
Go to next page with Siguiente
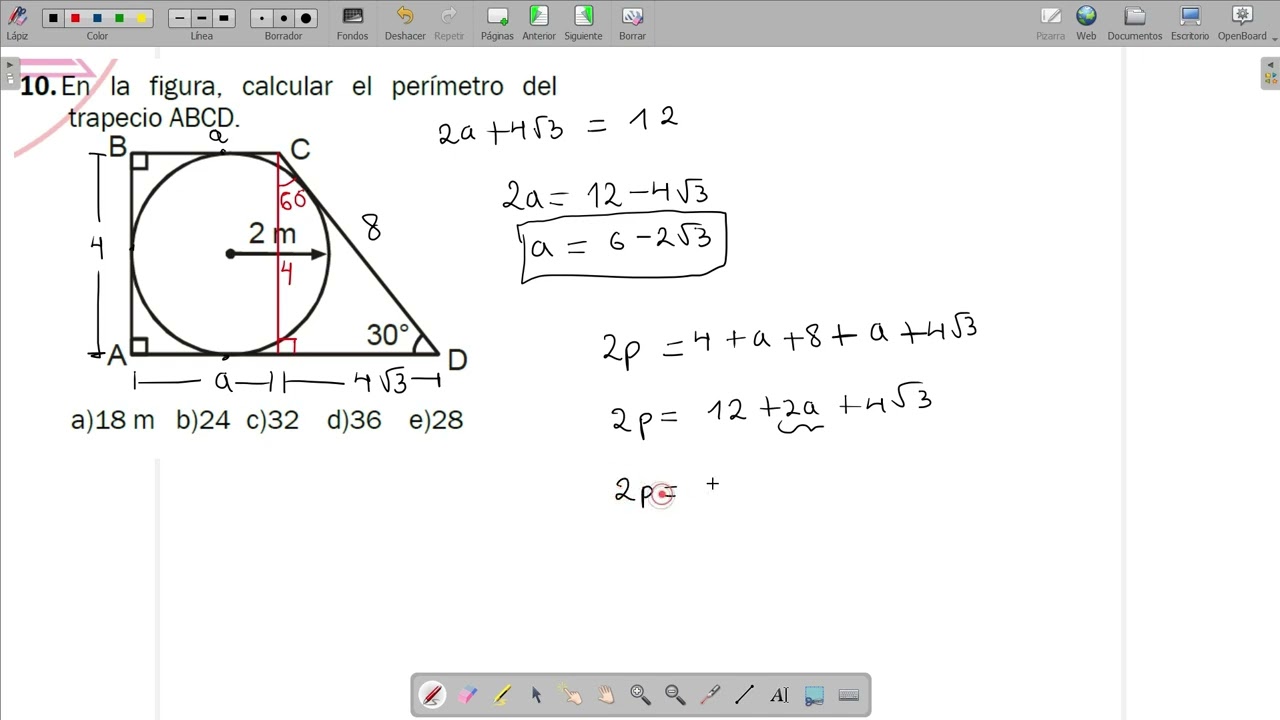point(583,22)
